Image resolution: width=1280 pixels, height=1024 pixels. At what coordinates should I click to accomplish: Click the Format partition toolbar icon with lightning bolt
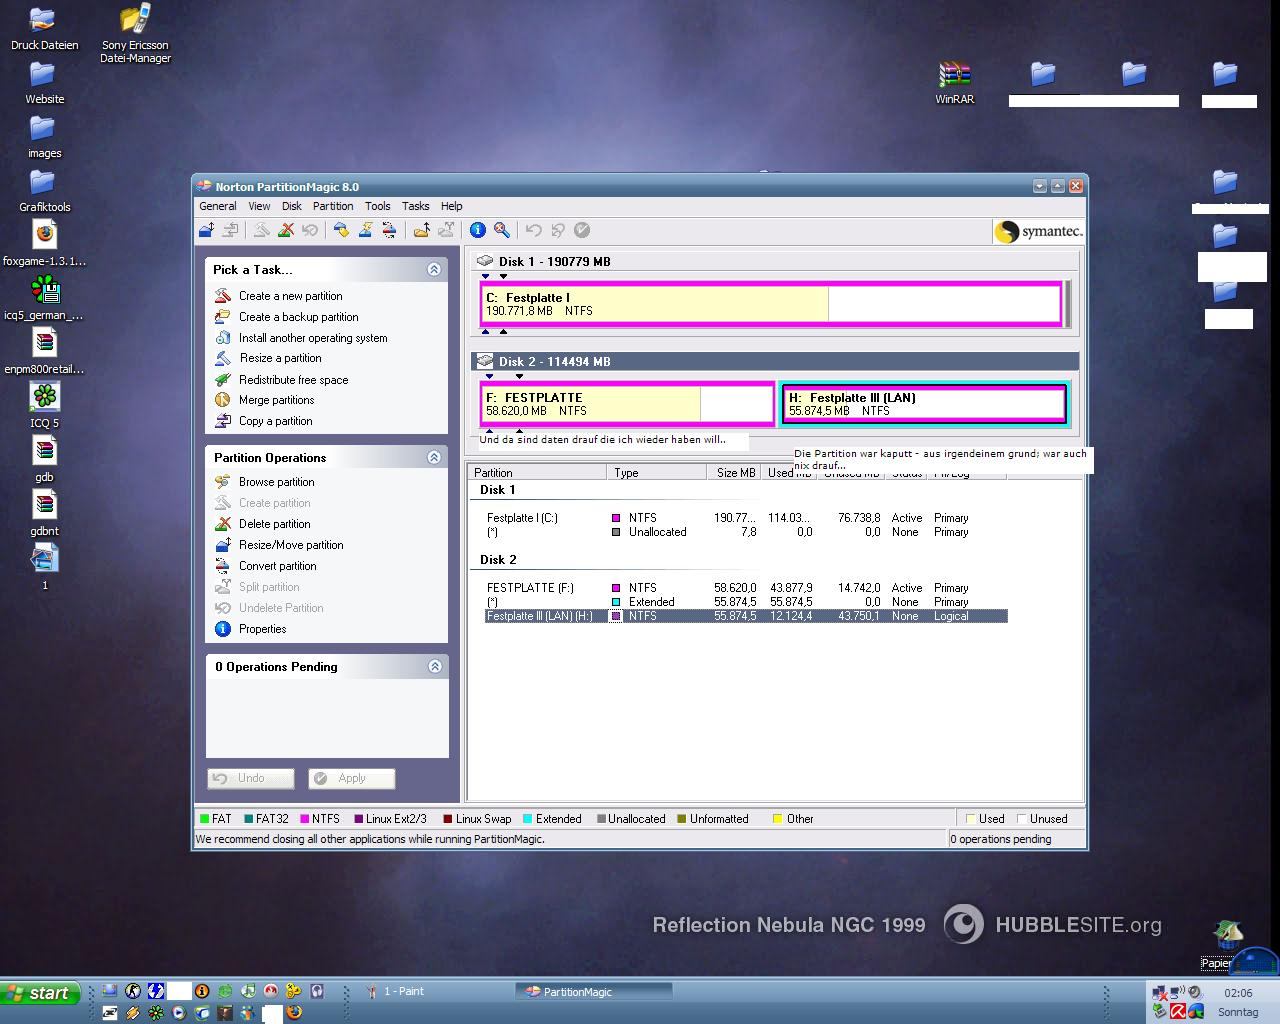366,230
